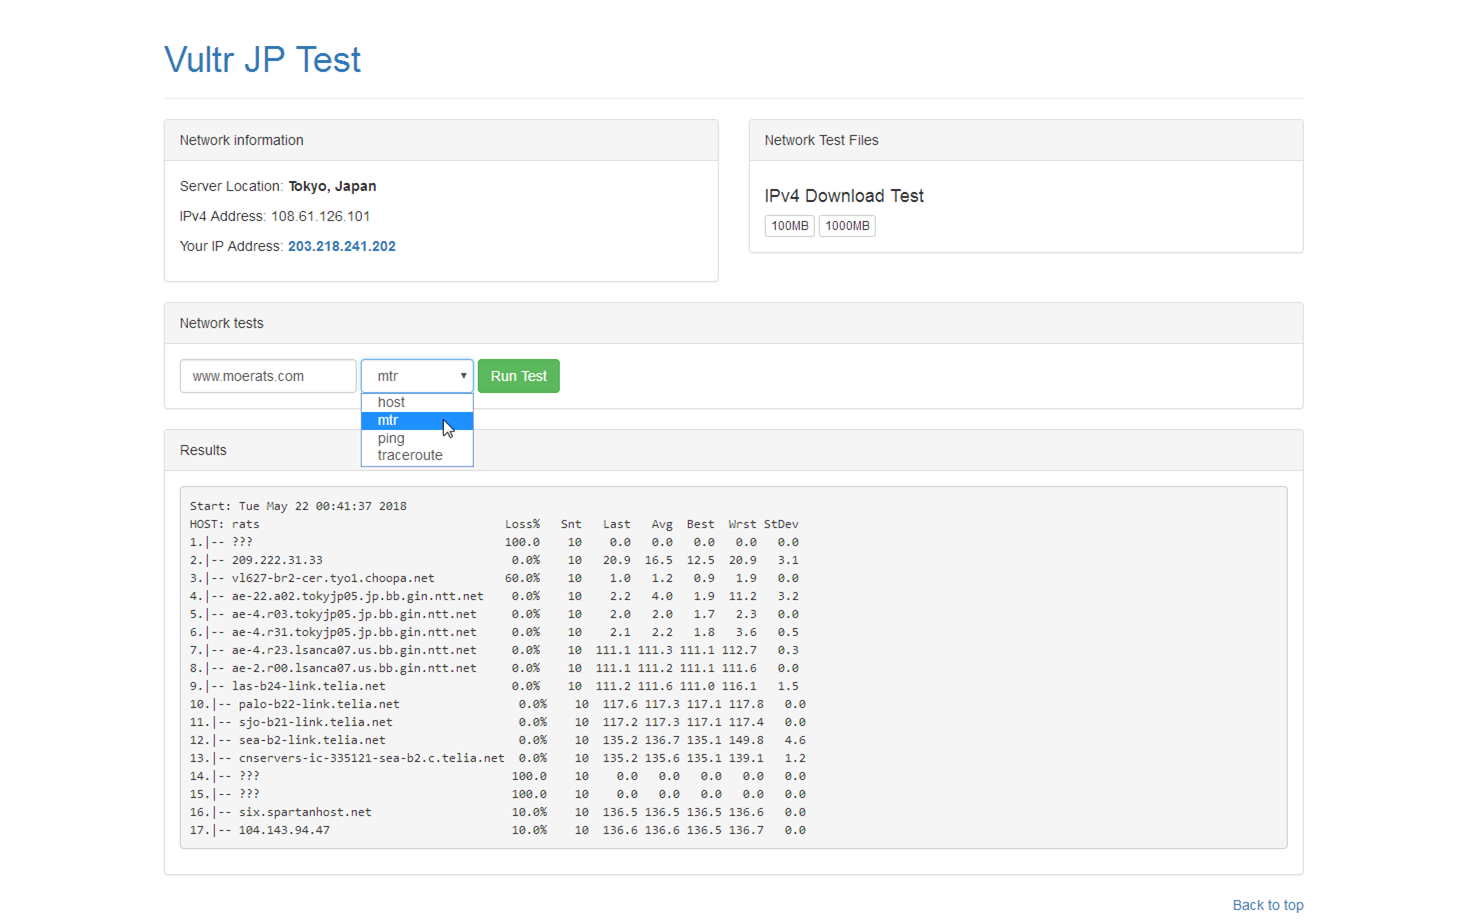
Task: Click the Server Location Tokyo, Japan text
Action: [278, 186]
